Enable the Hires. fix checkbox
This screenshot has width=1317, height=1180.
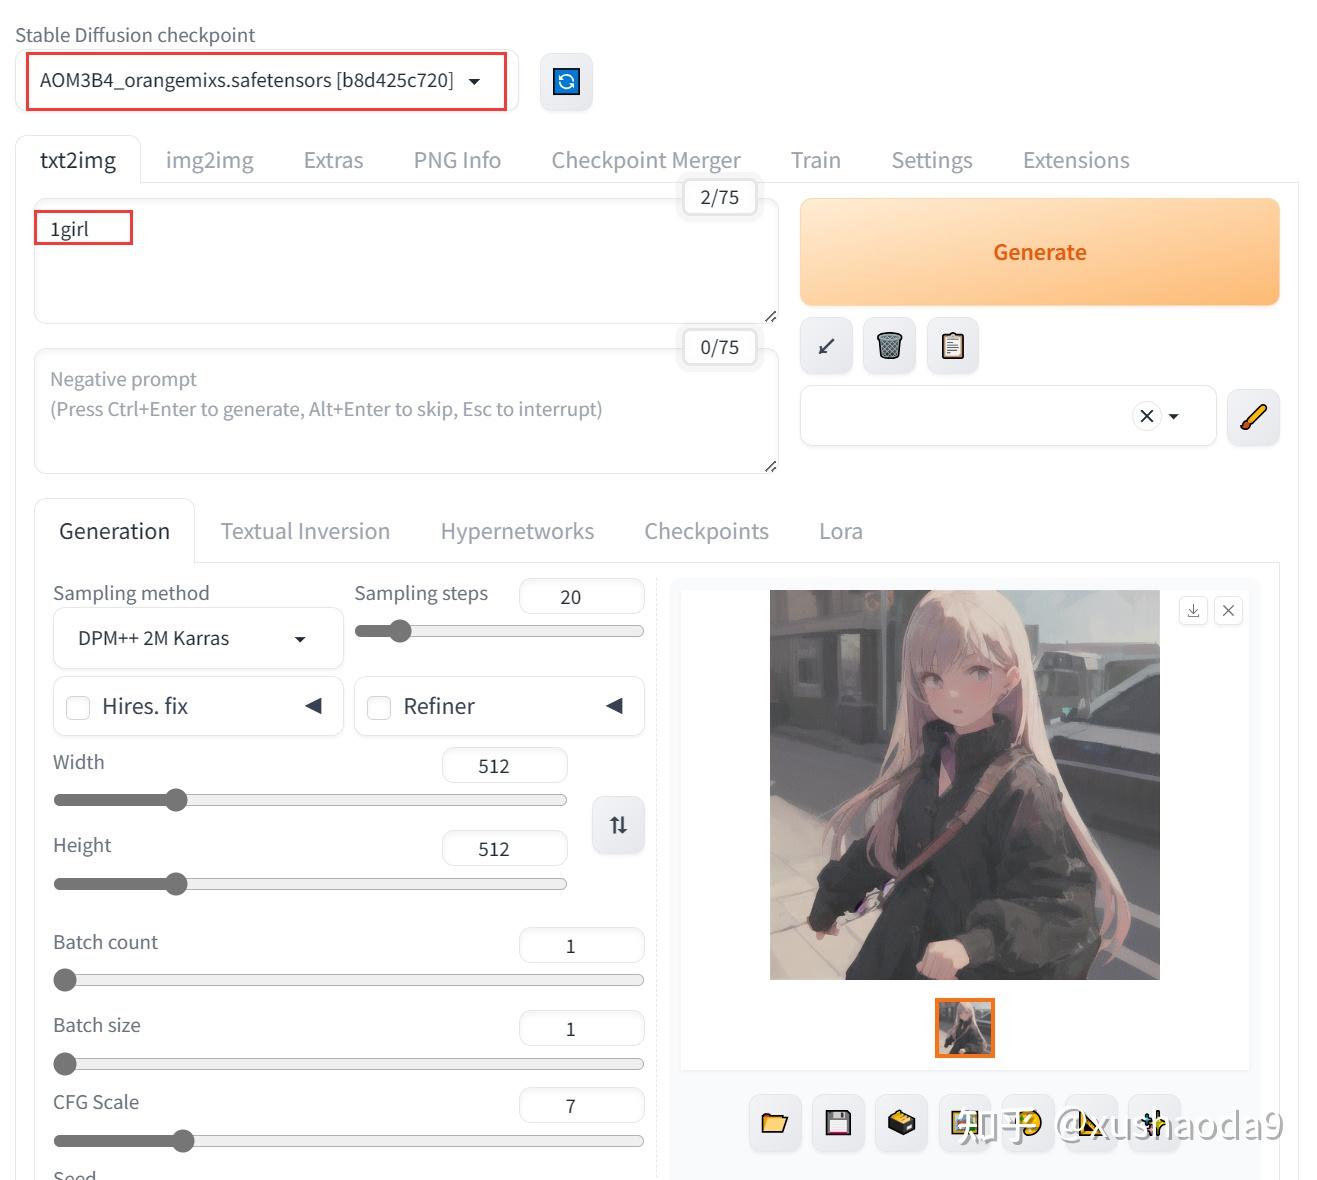pyautogui.click(x=78, y=707)
